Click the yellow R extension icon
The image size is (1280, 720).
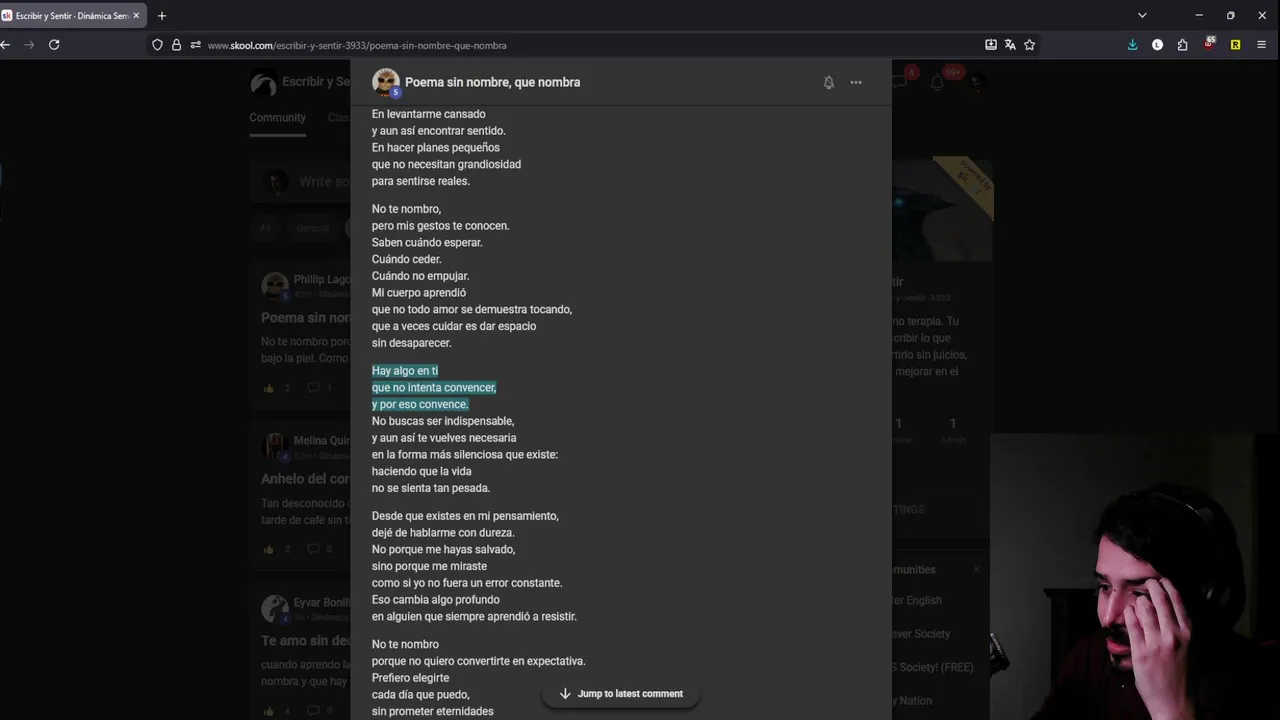click(x=1235, y=45)
